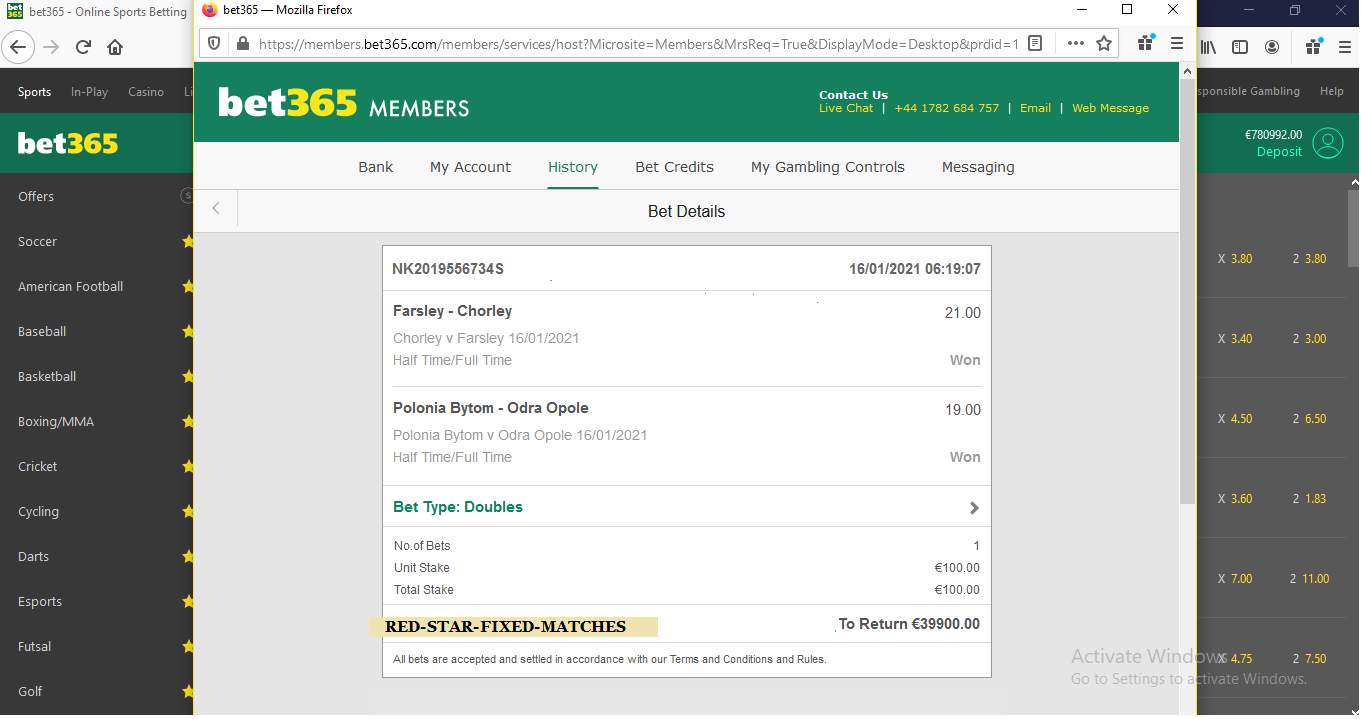The height and width of the screenshot is (719, 1361).
Task: Select the 11.00 odds in the background list
Action: tap(1315, 579)
